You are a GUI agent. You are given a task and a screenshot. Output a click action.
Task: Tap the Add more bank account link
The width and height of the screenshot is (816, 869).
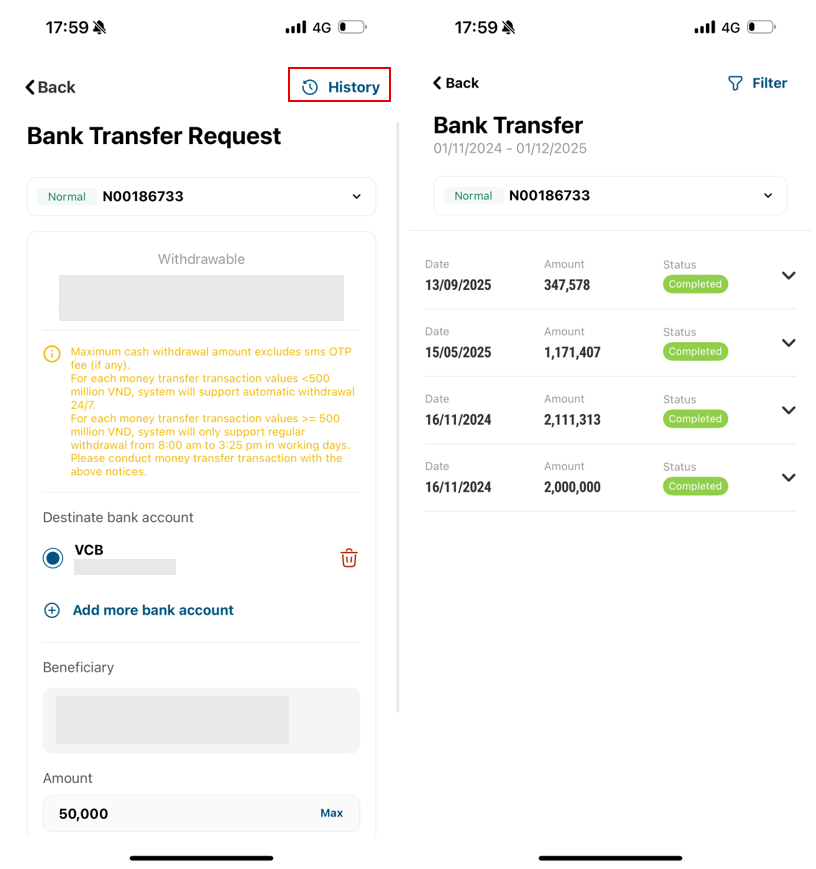(153, 610)
